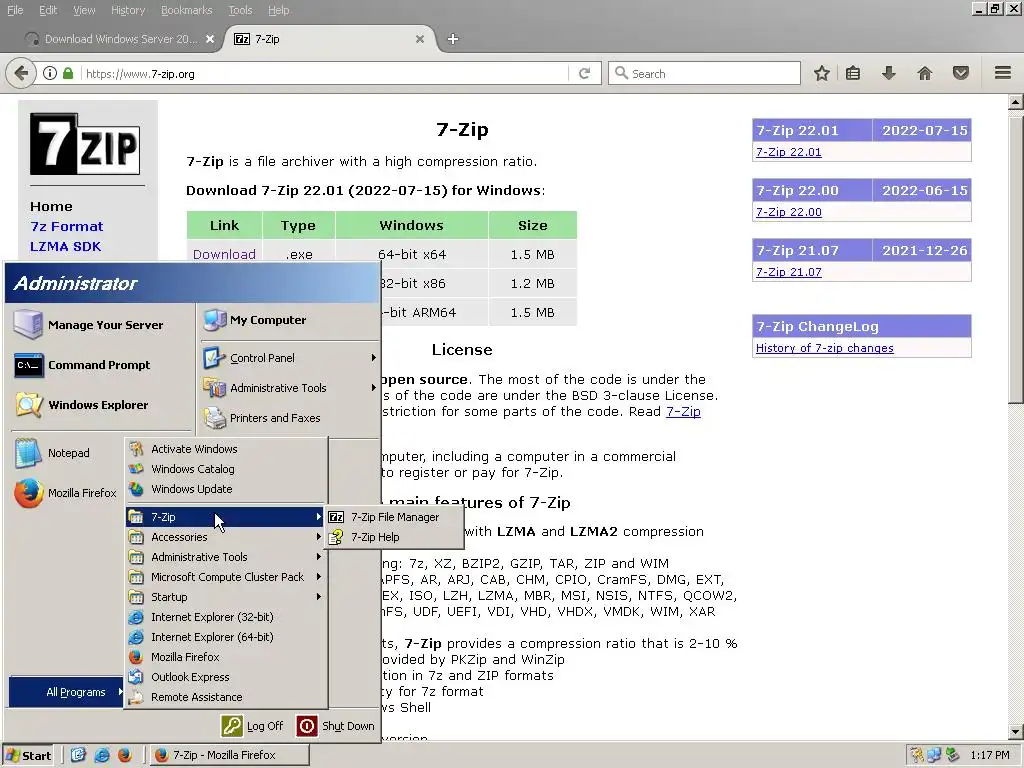Launch Mozilla Firefox from All Programs list

pyautogui.click(x=185, y=657)
